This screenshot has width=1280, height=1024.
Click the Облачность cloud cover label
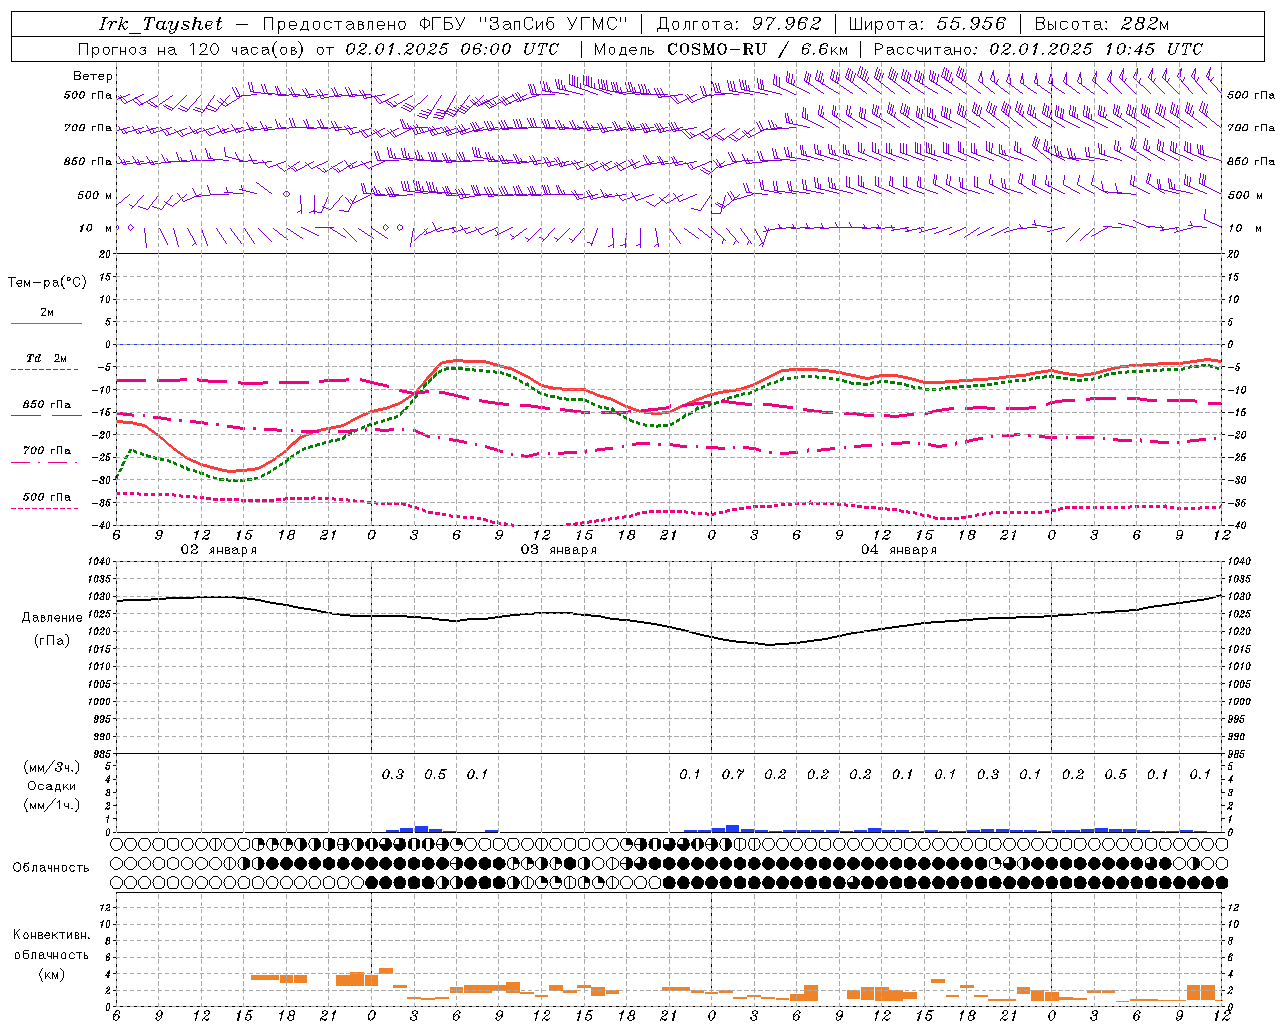pos(51,867)
